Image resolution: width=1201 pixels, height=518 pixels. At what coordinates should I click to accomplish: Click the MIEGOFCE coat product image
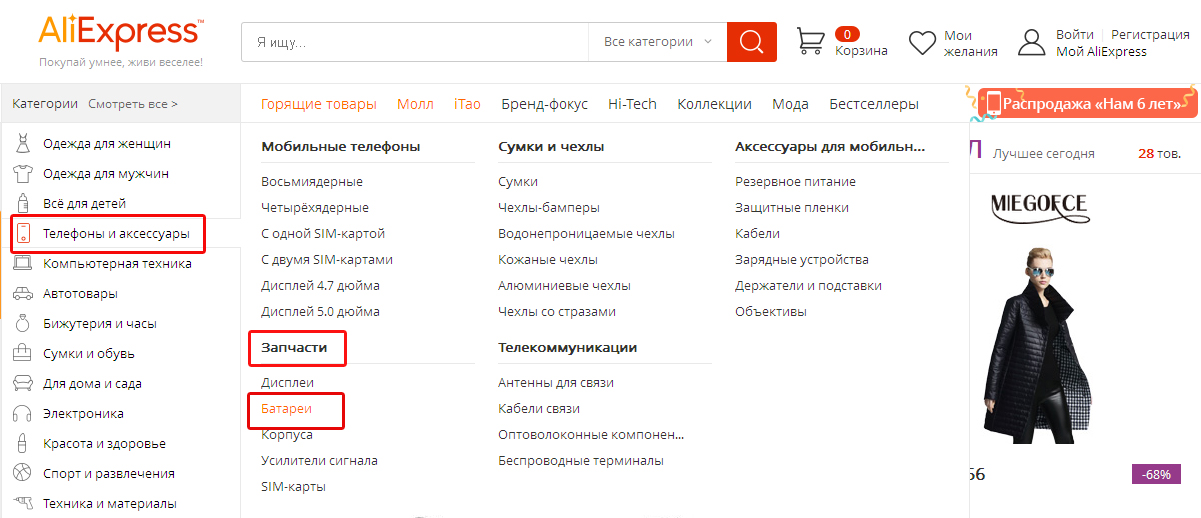click(1040, 340)
